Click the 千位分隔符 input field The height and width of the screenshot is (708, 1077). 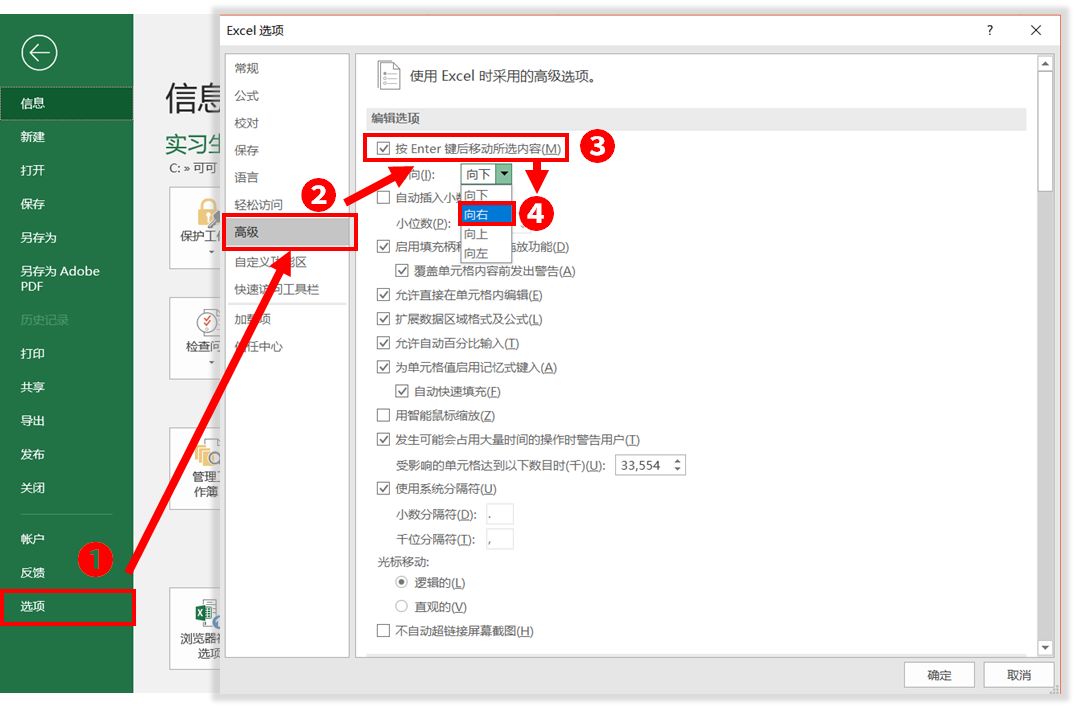pos(499,540)
